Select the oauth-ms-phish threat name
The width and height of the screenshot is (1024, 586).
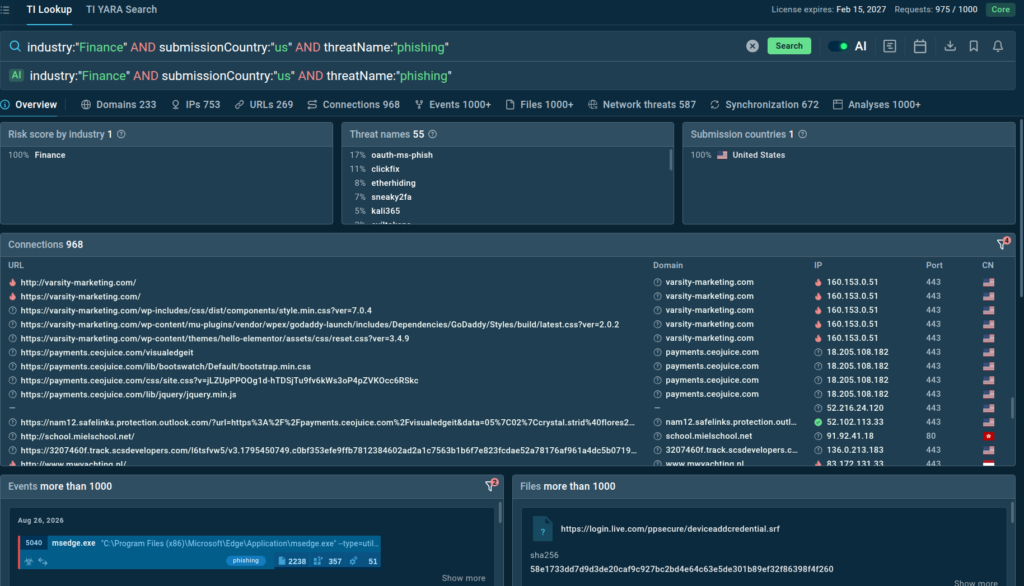[x=402, y=155]
